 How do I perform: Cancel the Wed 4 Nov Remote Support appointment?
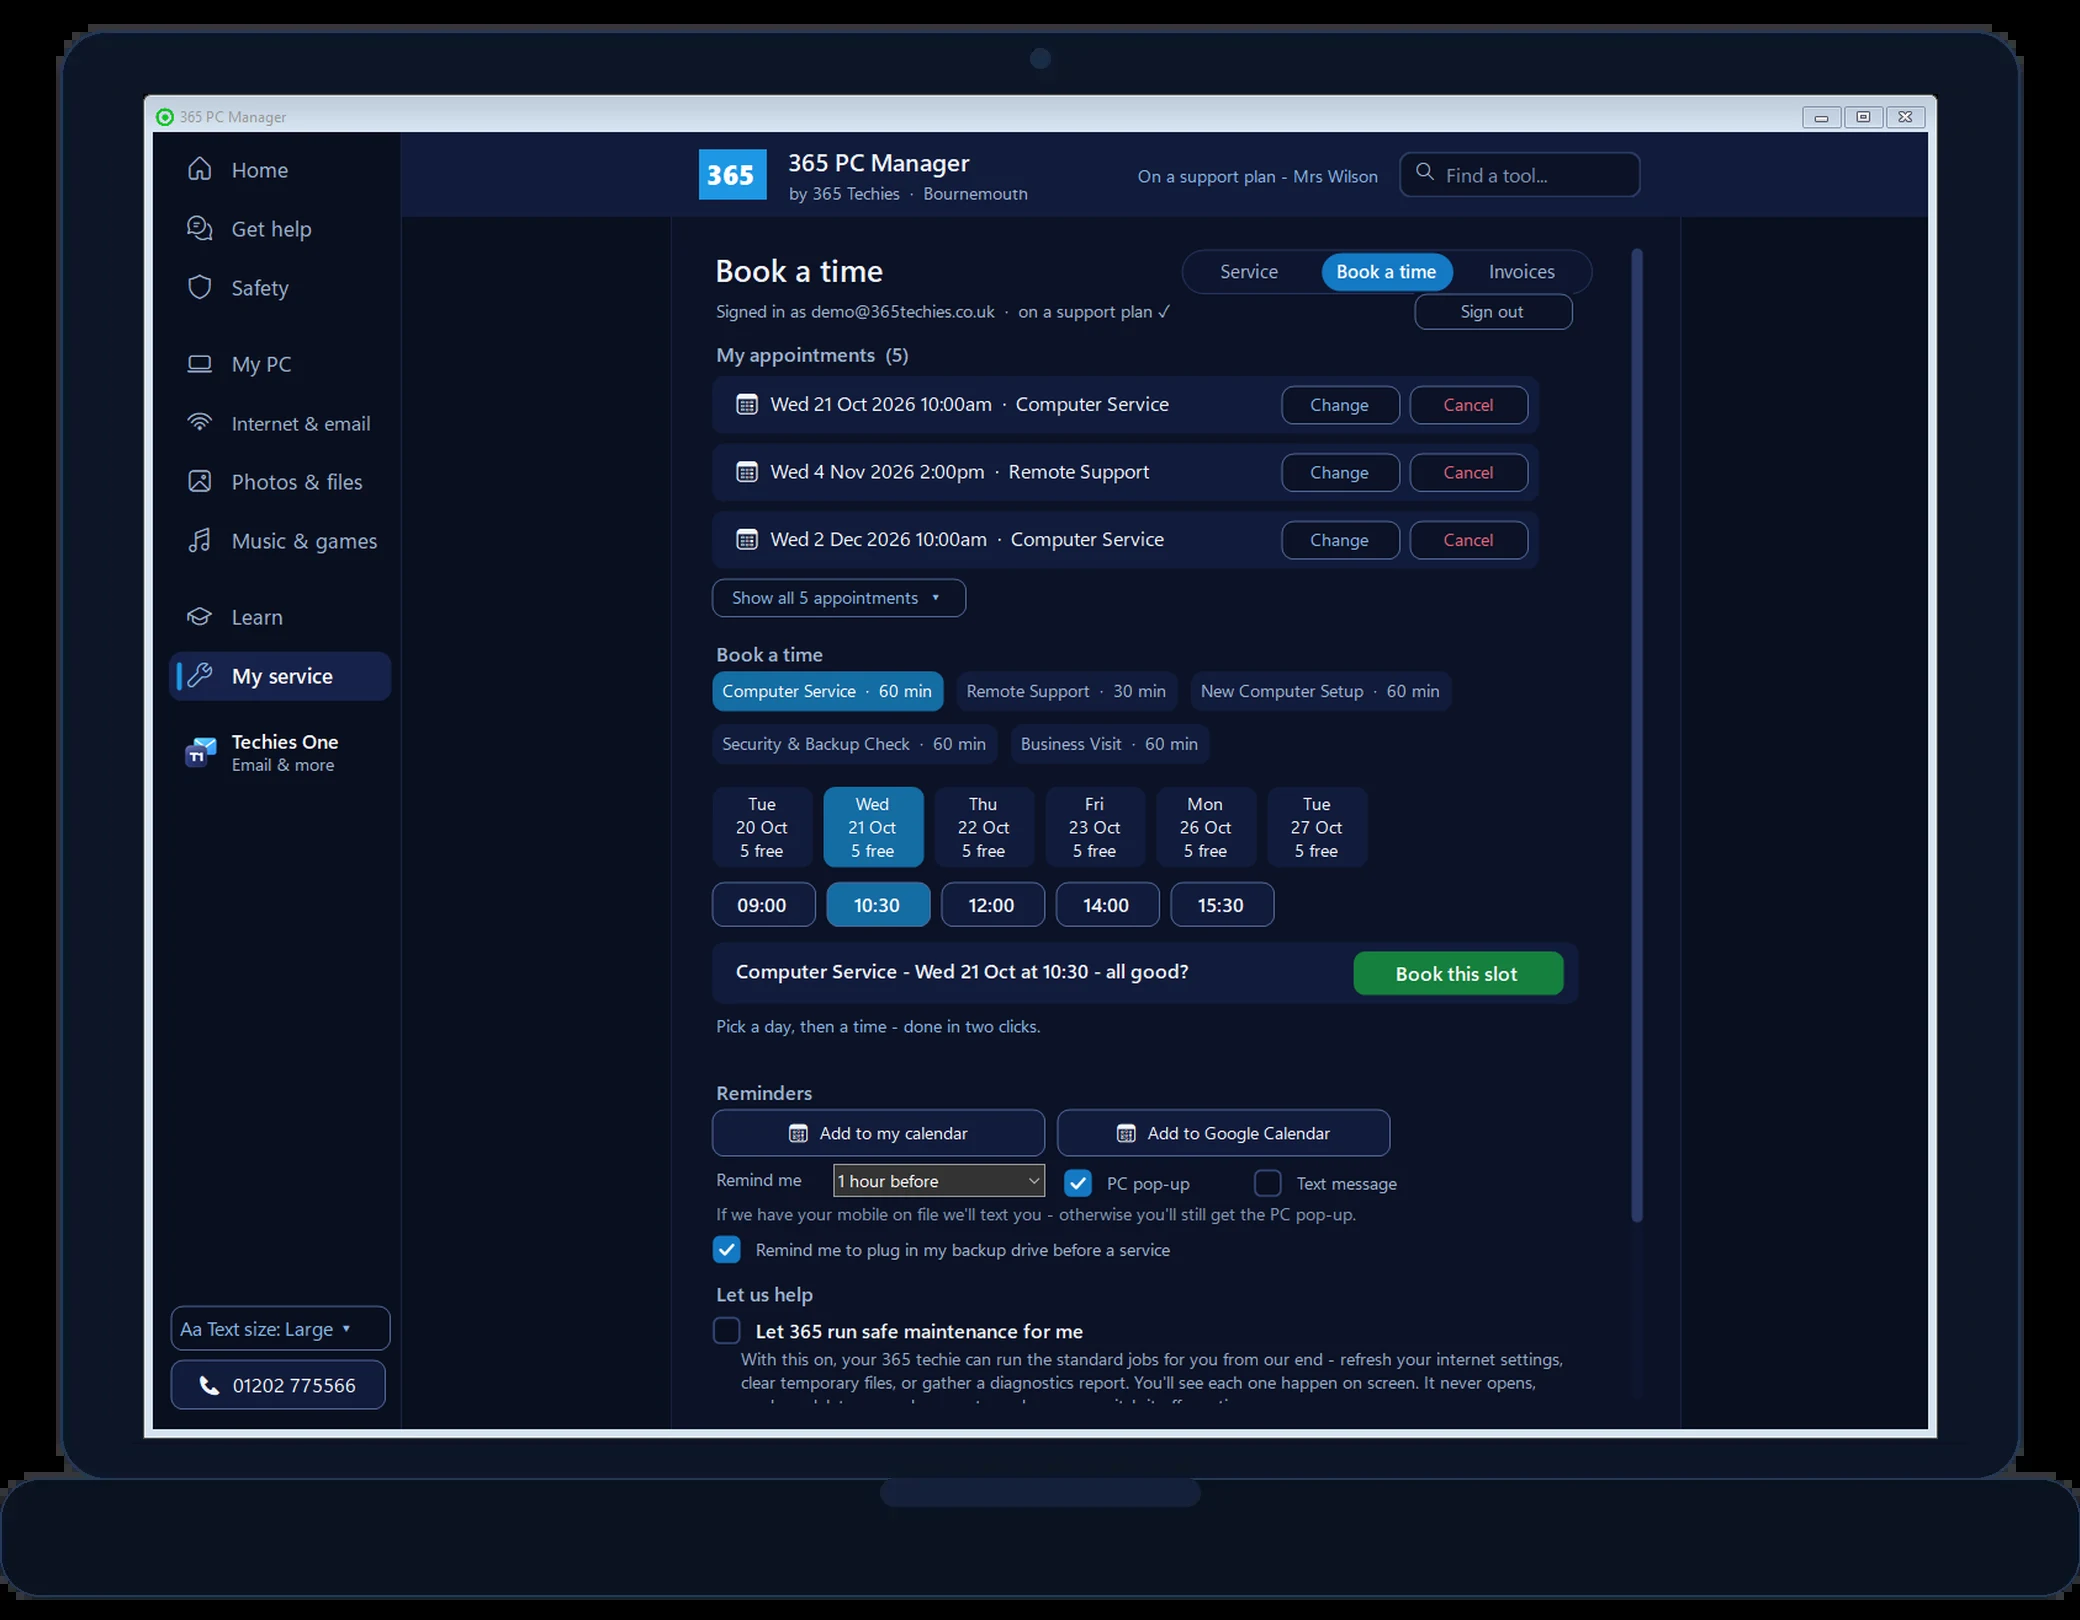point(1468,472)
